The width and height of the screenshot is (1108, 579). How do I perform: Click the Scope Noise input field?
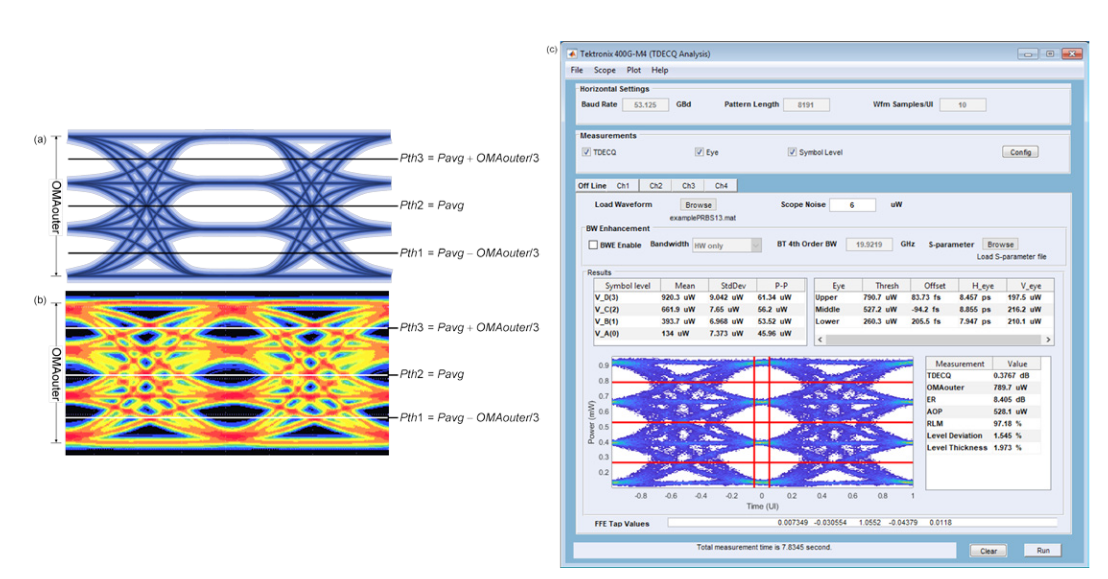(855, 204)
